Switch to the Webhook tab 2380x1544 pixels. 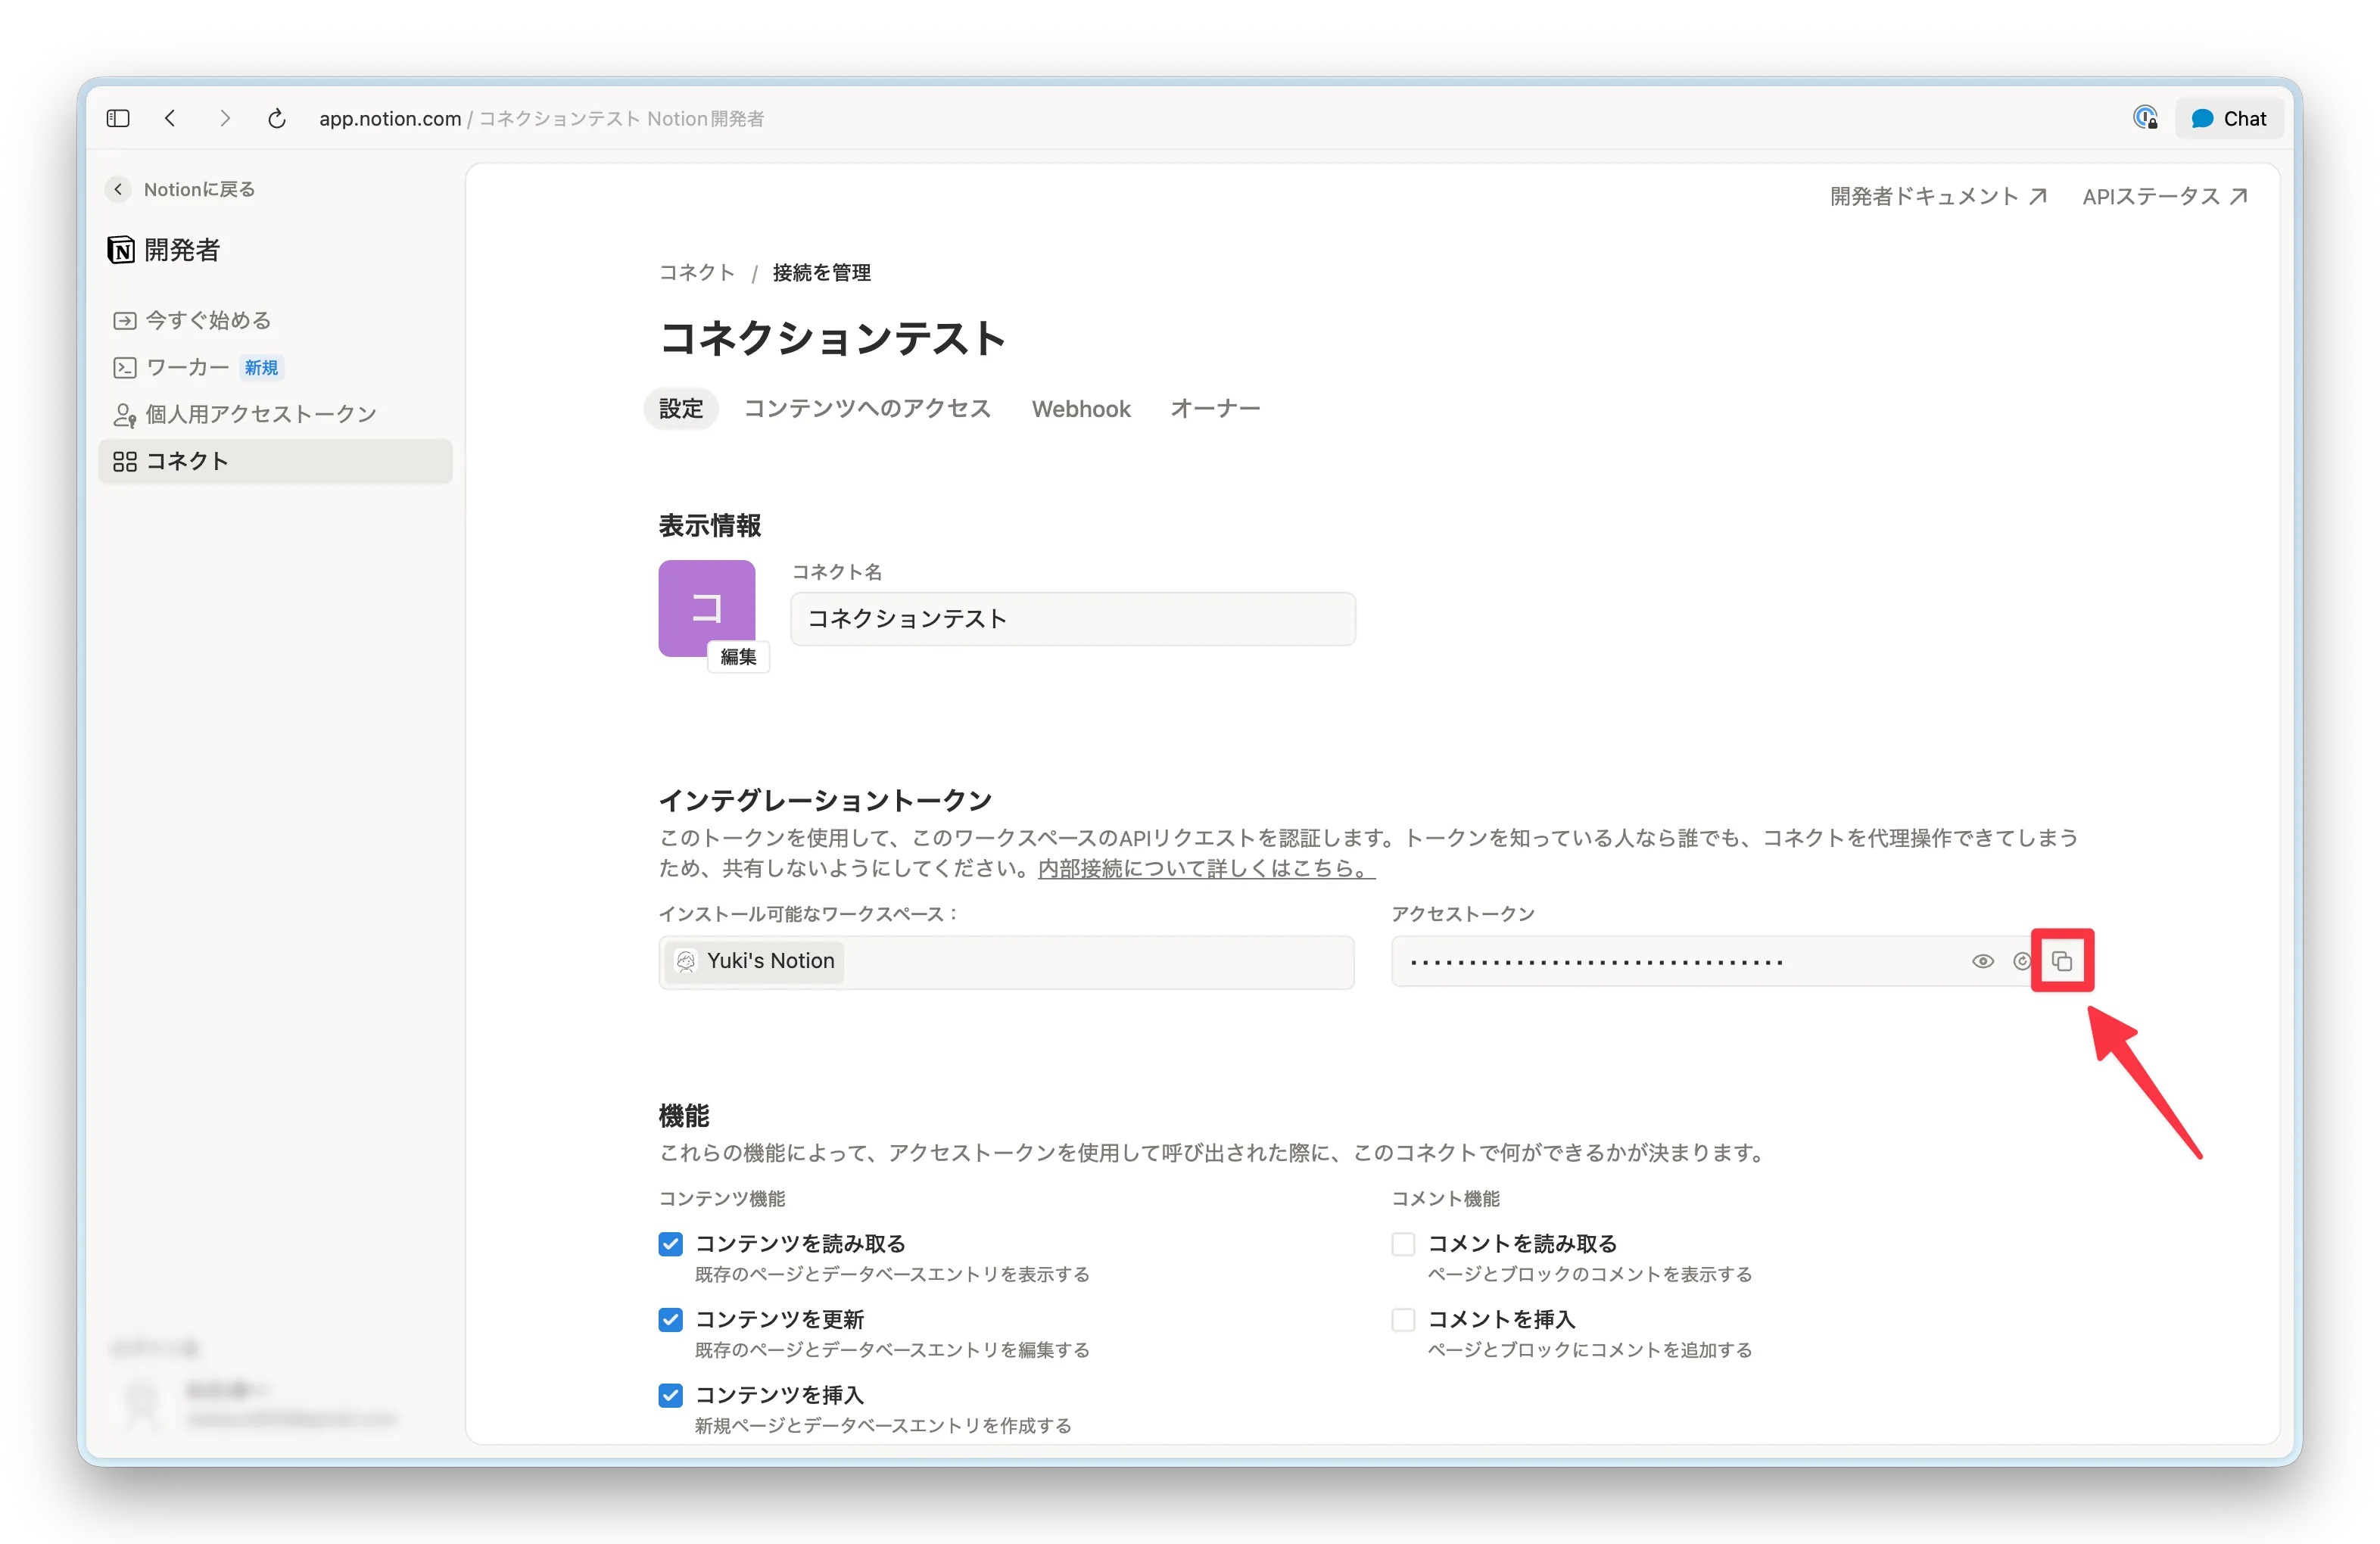[1080, 408]
